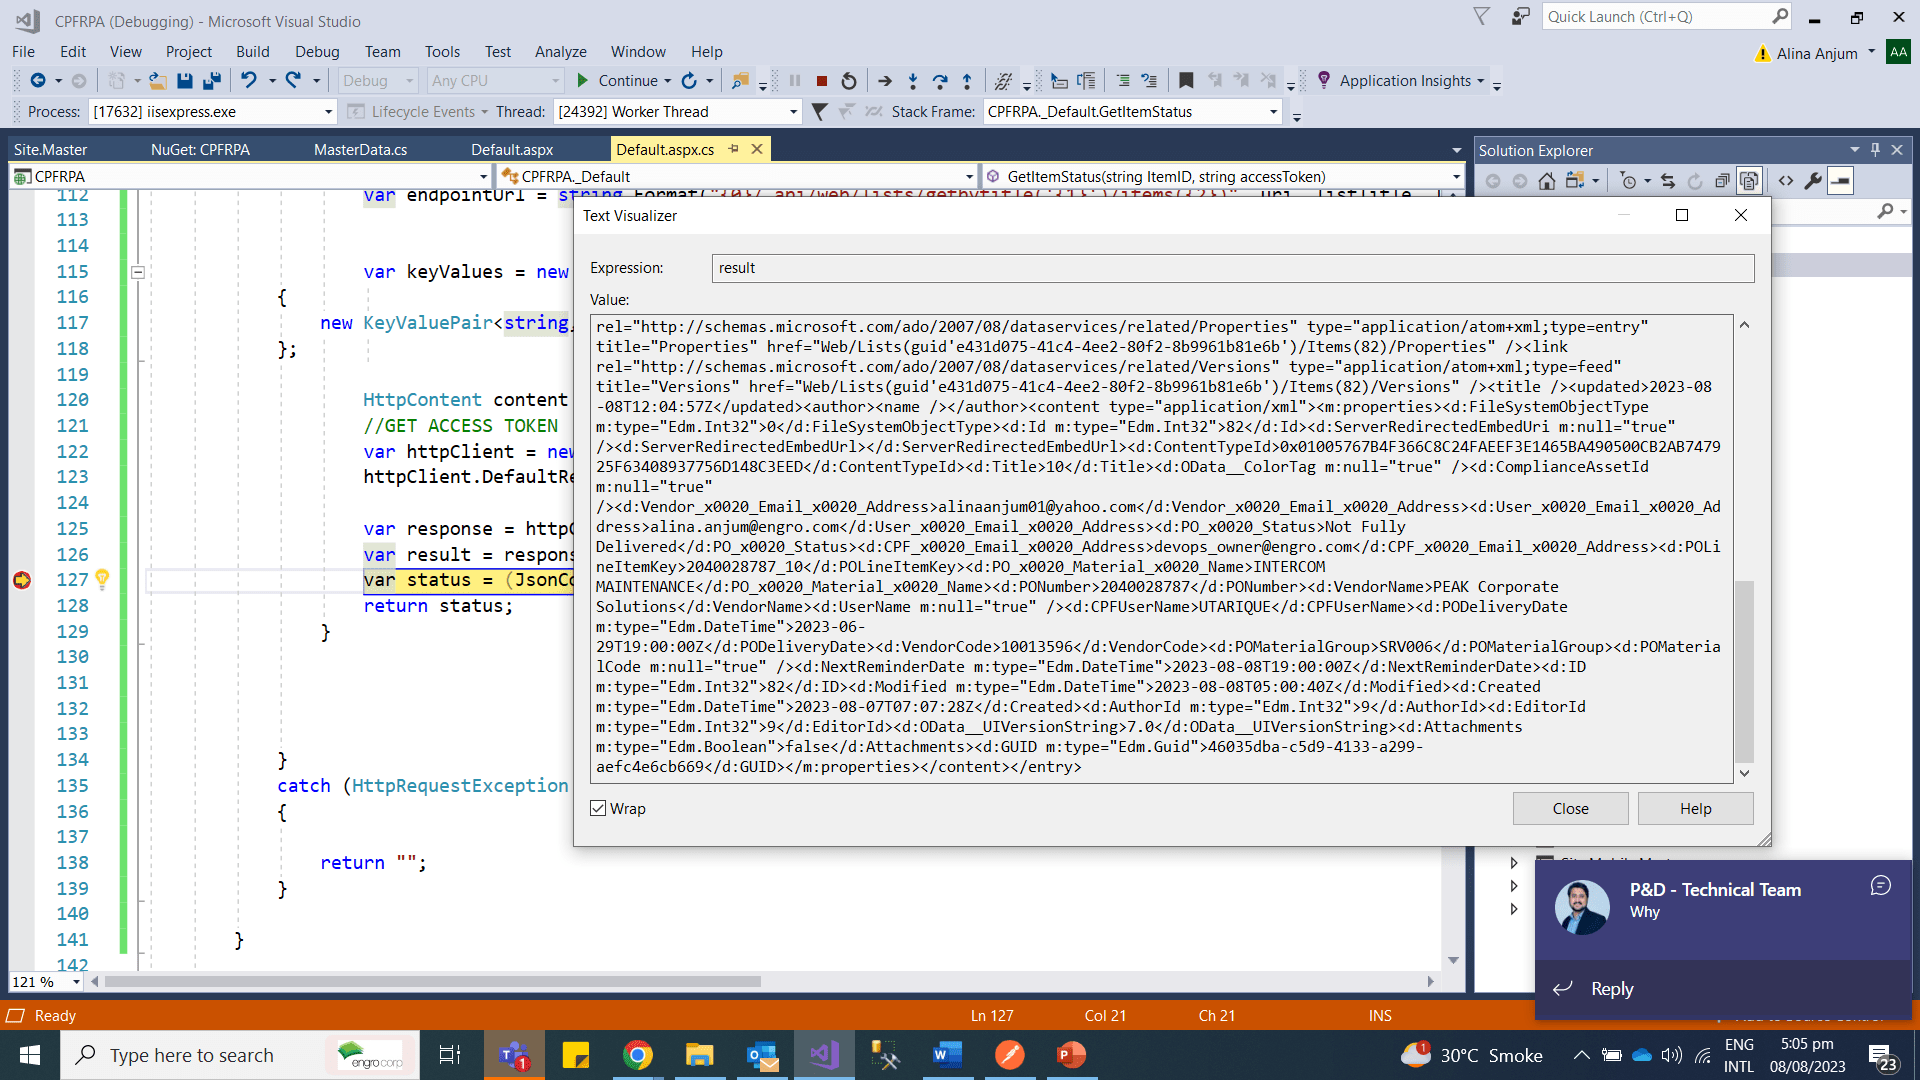Uncheck the Wrap checkbox in Text Visualizer
The width and height of the screenshot is (1920, 1080).
(x=598, y=808)
